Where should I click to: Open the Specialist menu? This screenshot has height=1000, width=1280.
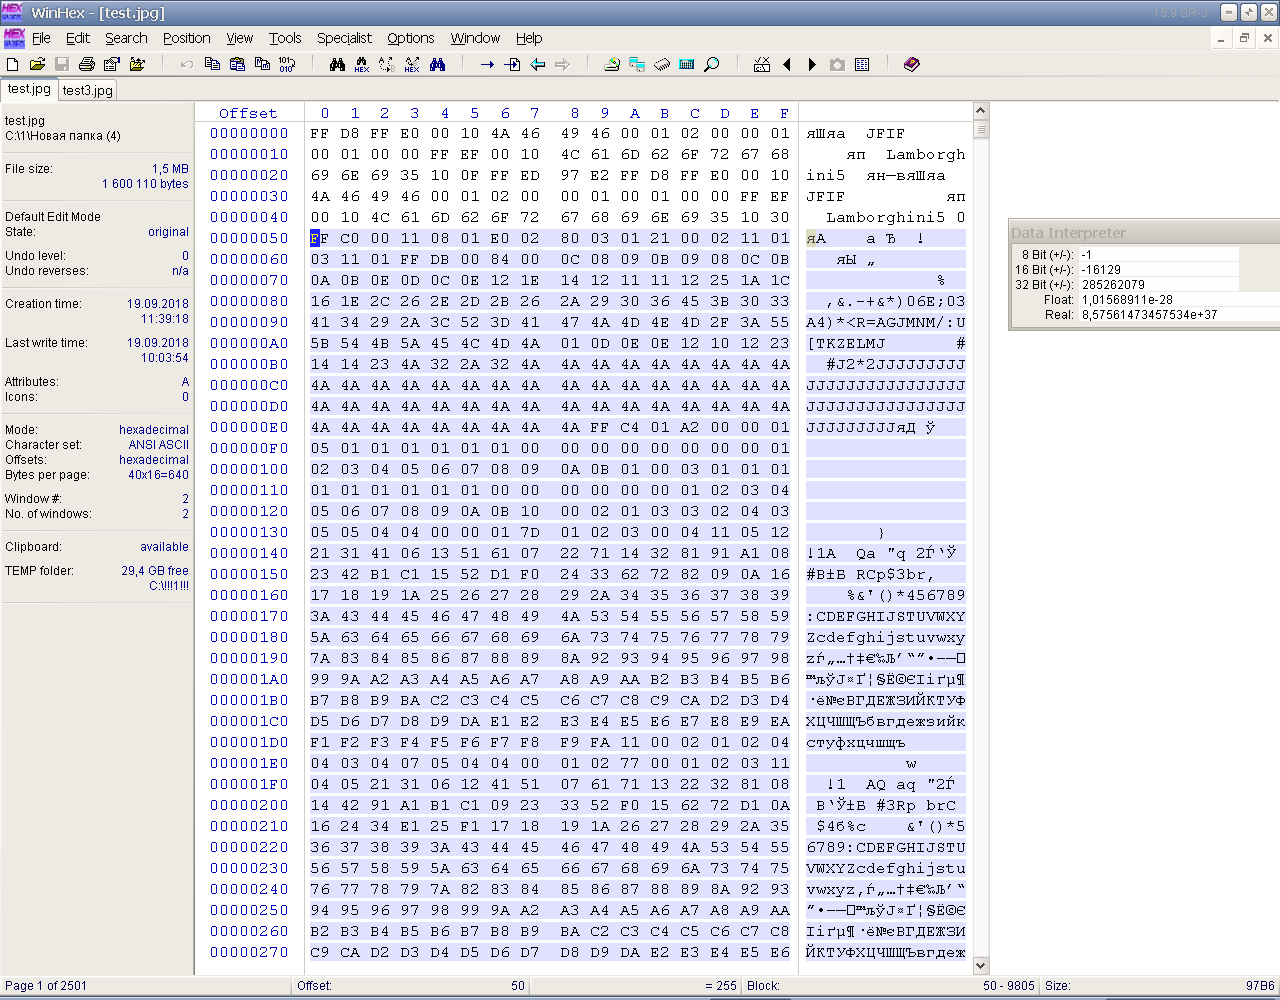point(344,38)
